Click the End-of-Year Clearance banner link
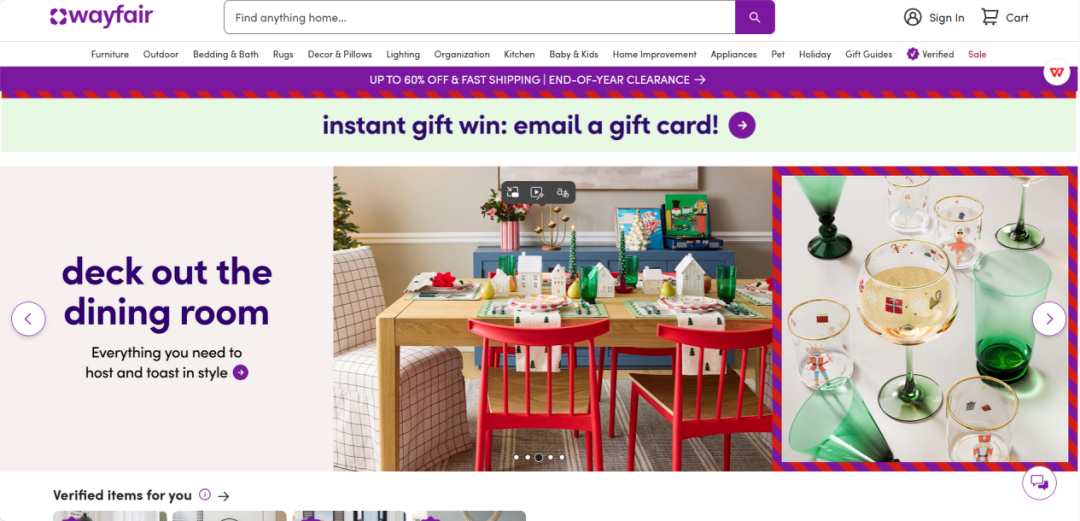 pyautogui.click(x=537, y=80)
